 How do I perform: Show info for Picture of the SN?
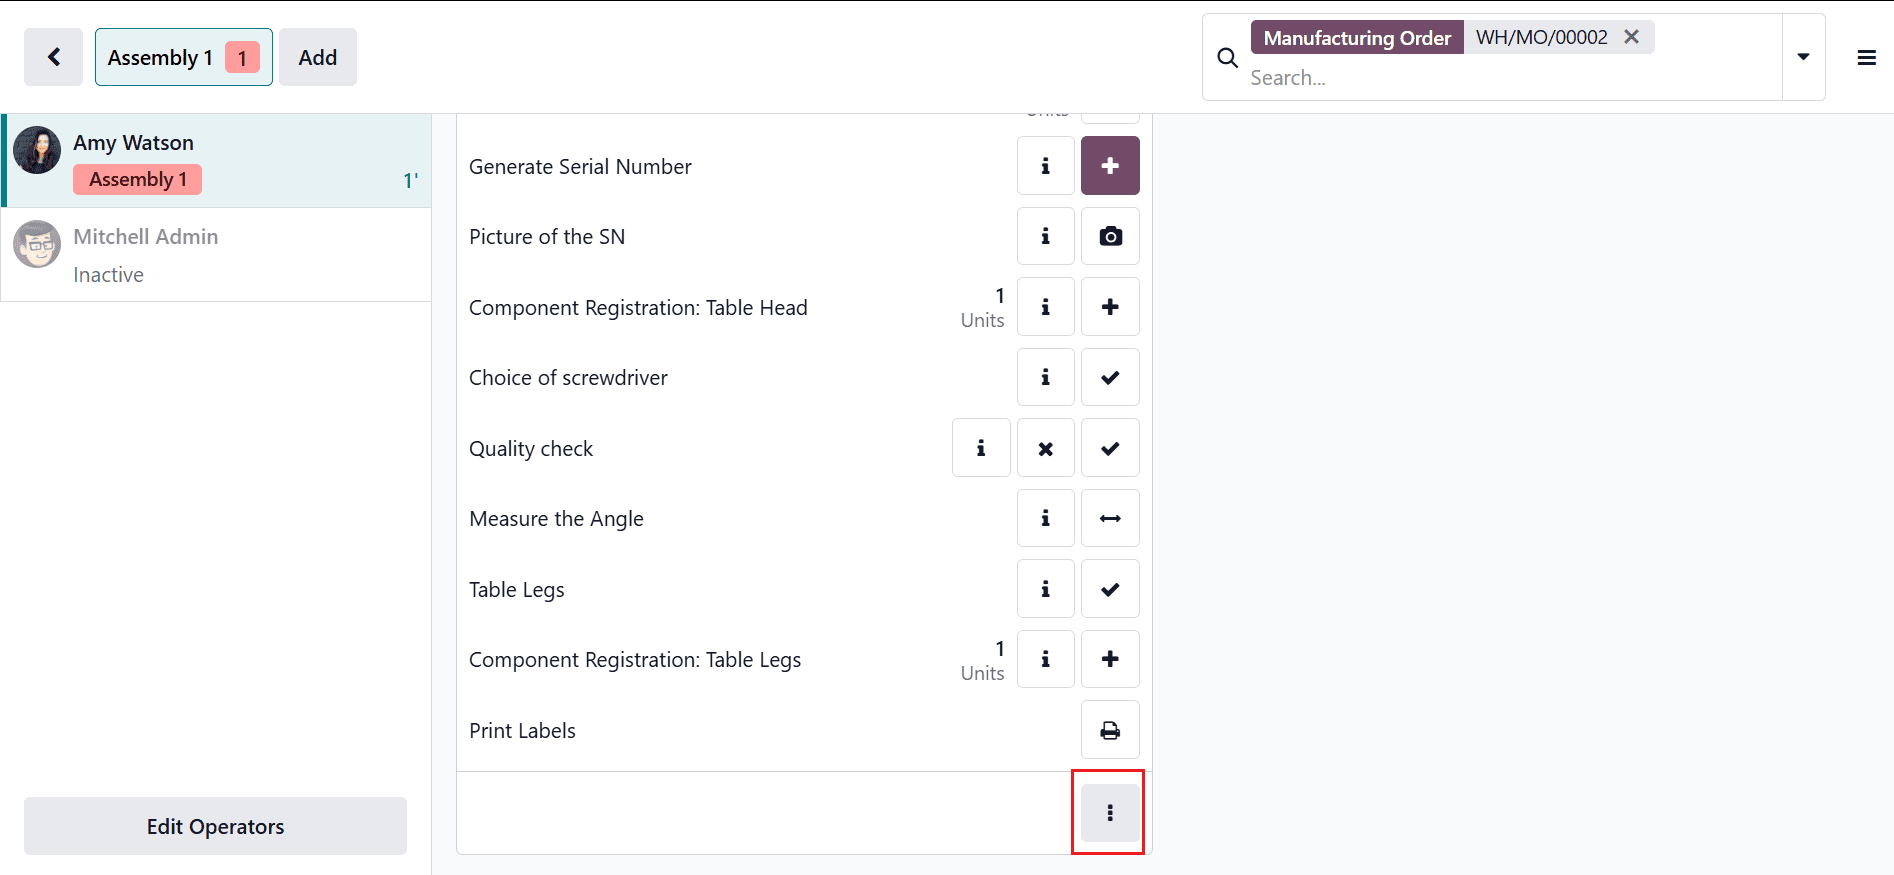coord(1045,236)
